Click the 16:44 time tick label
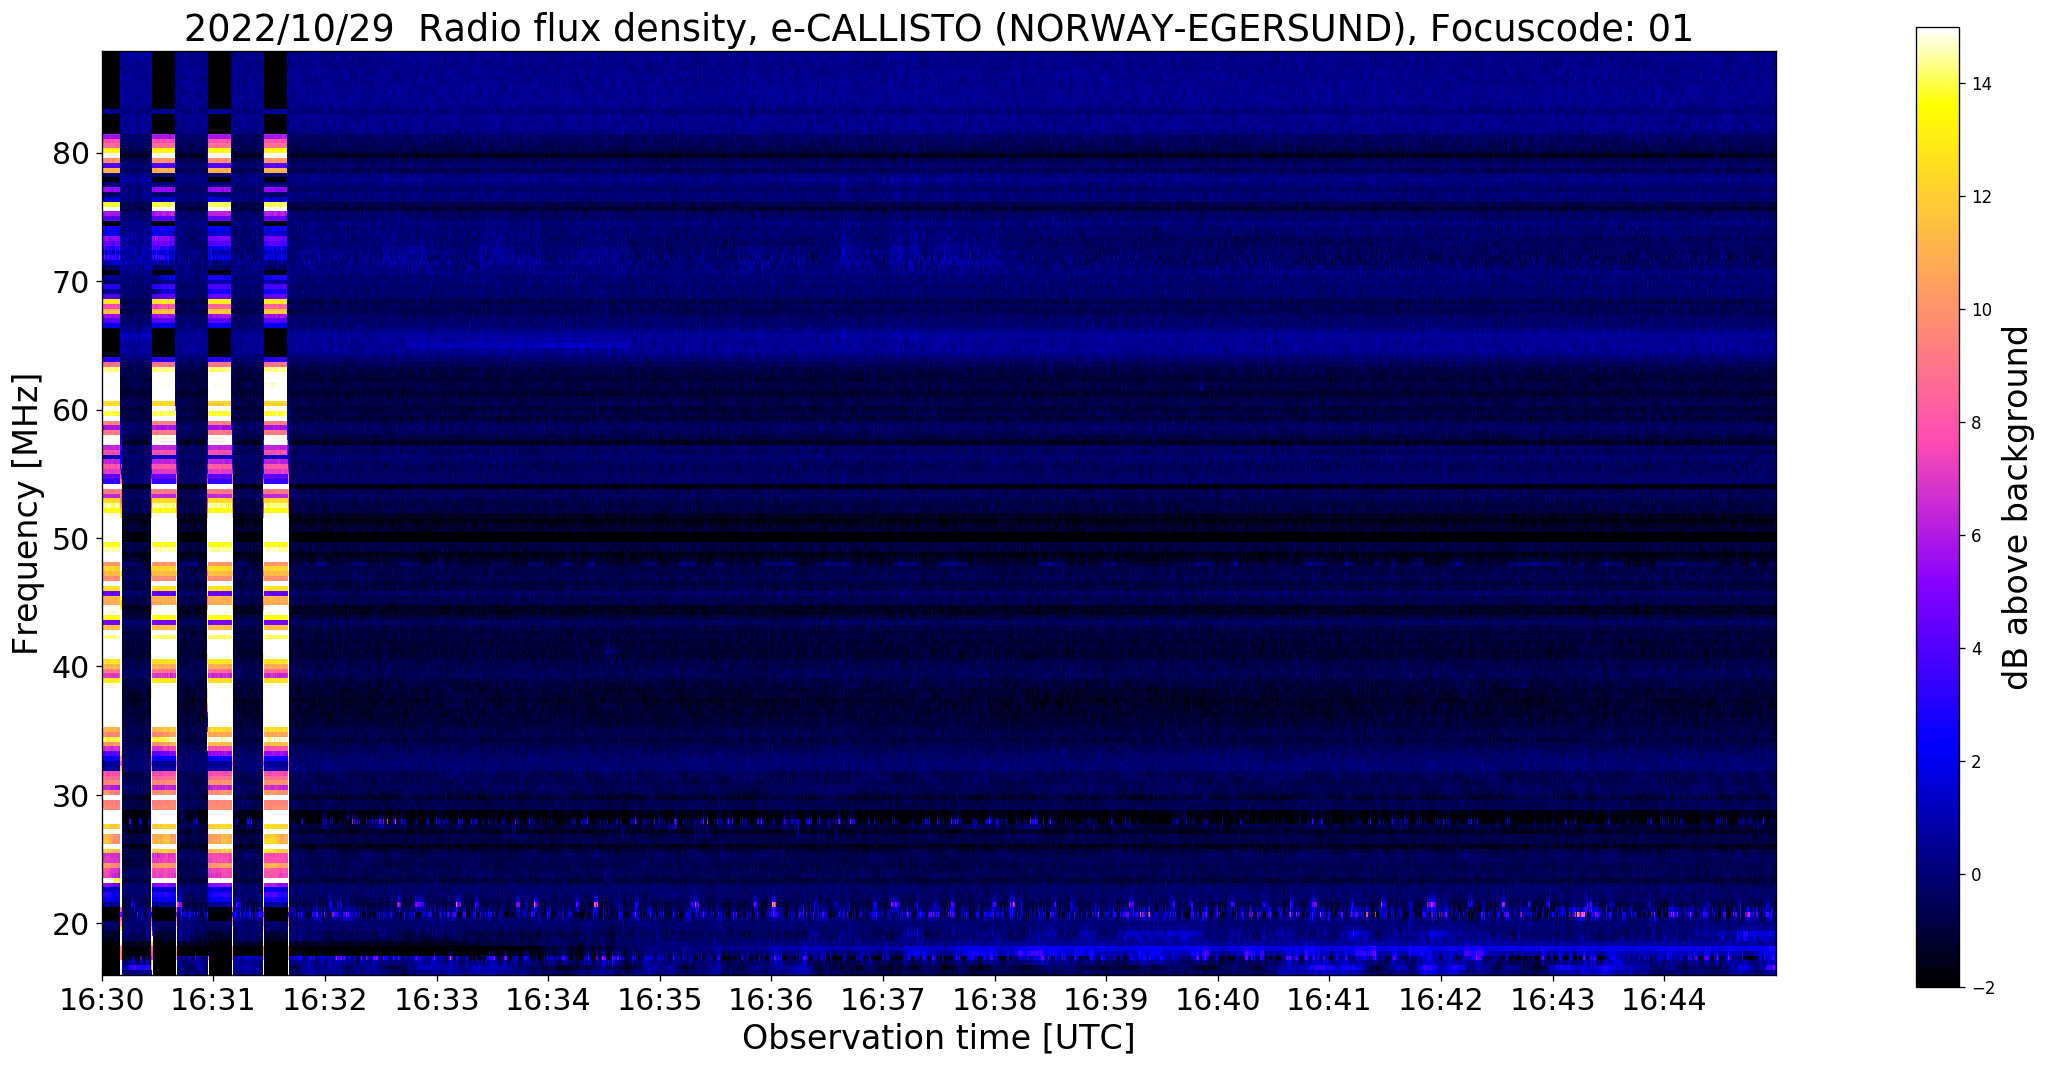 click(1664, 999)
